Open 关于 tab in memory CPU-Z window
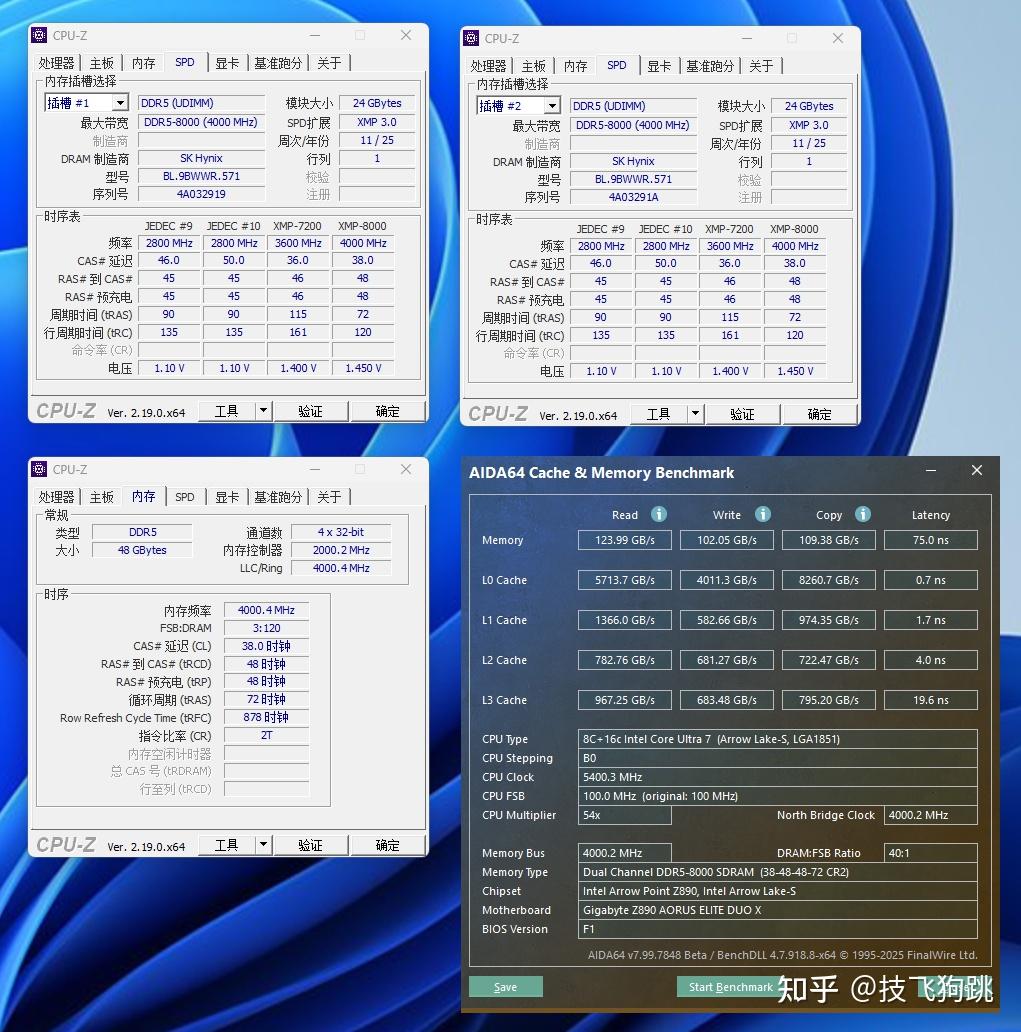 click(329, 497)
